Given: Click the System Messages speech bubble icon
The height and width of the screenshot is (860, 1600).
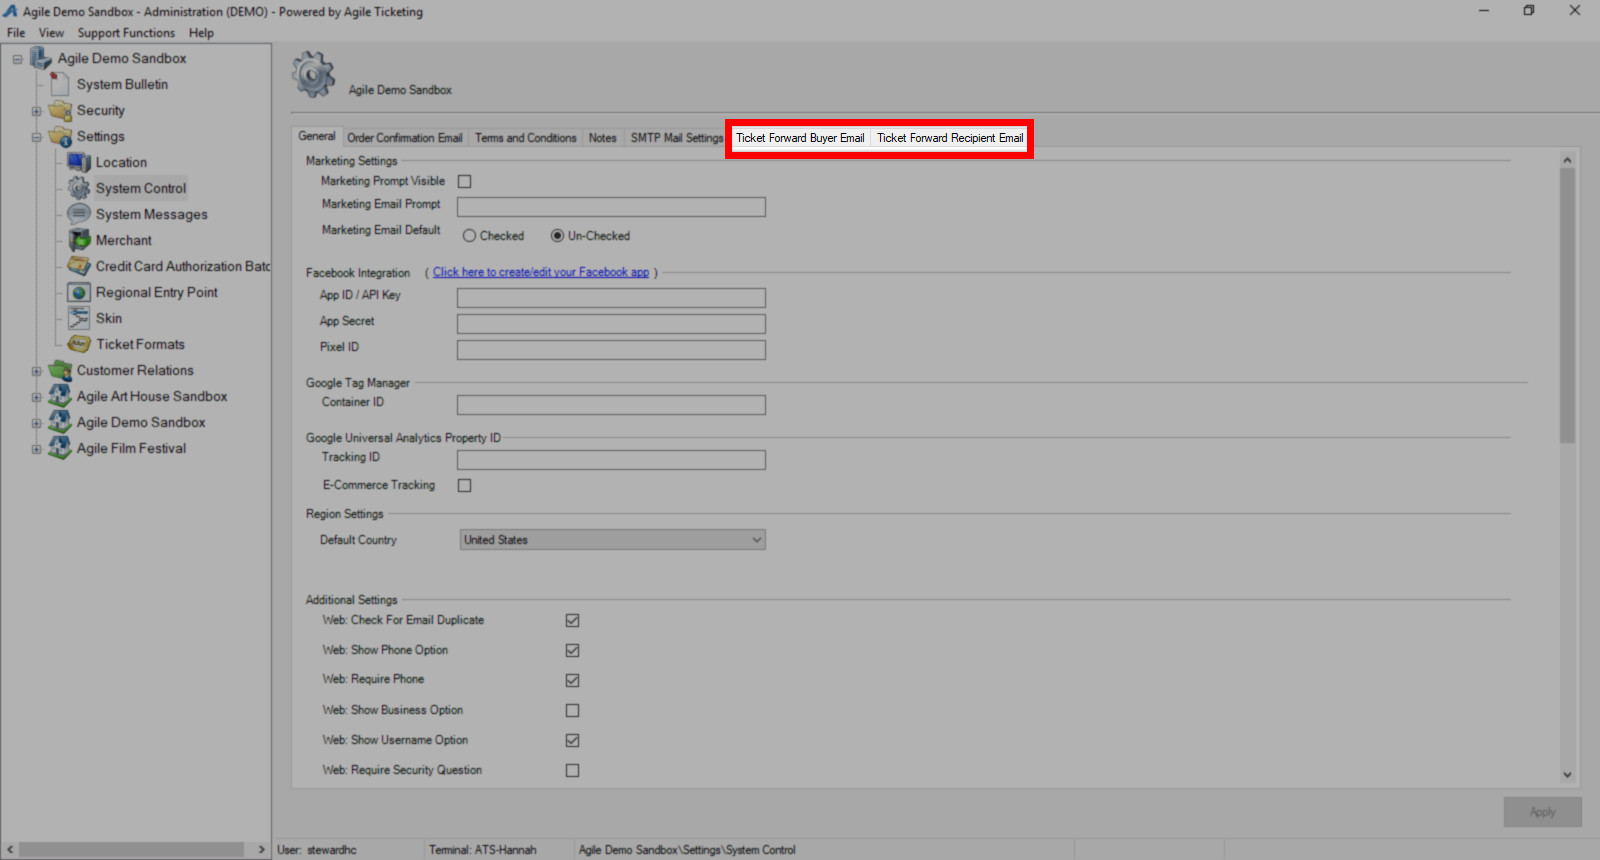Looking at the screenshot, I should click(79, 214).
